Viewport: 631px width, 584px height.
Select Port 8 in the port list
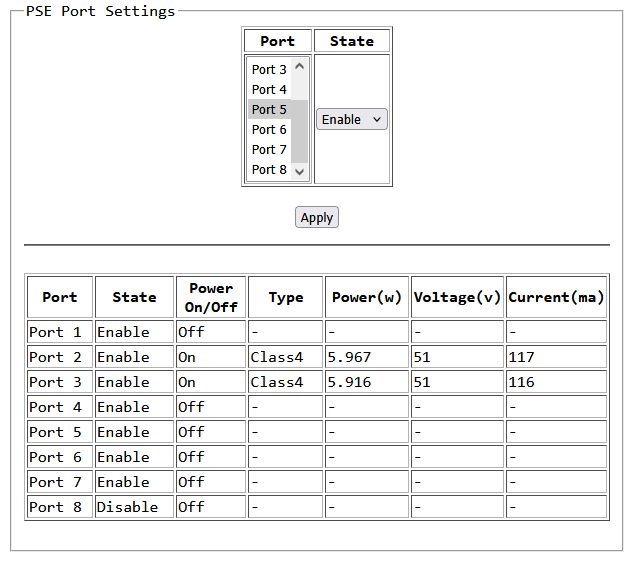269,170
